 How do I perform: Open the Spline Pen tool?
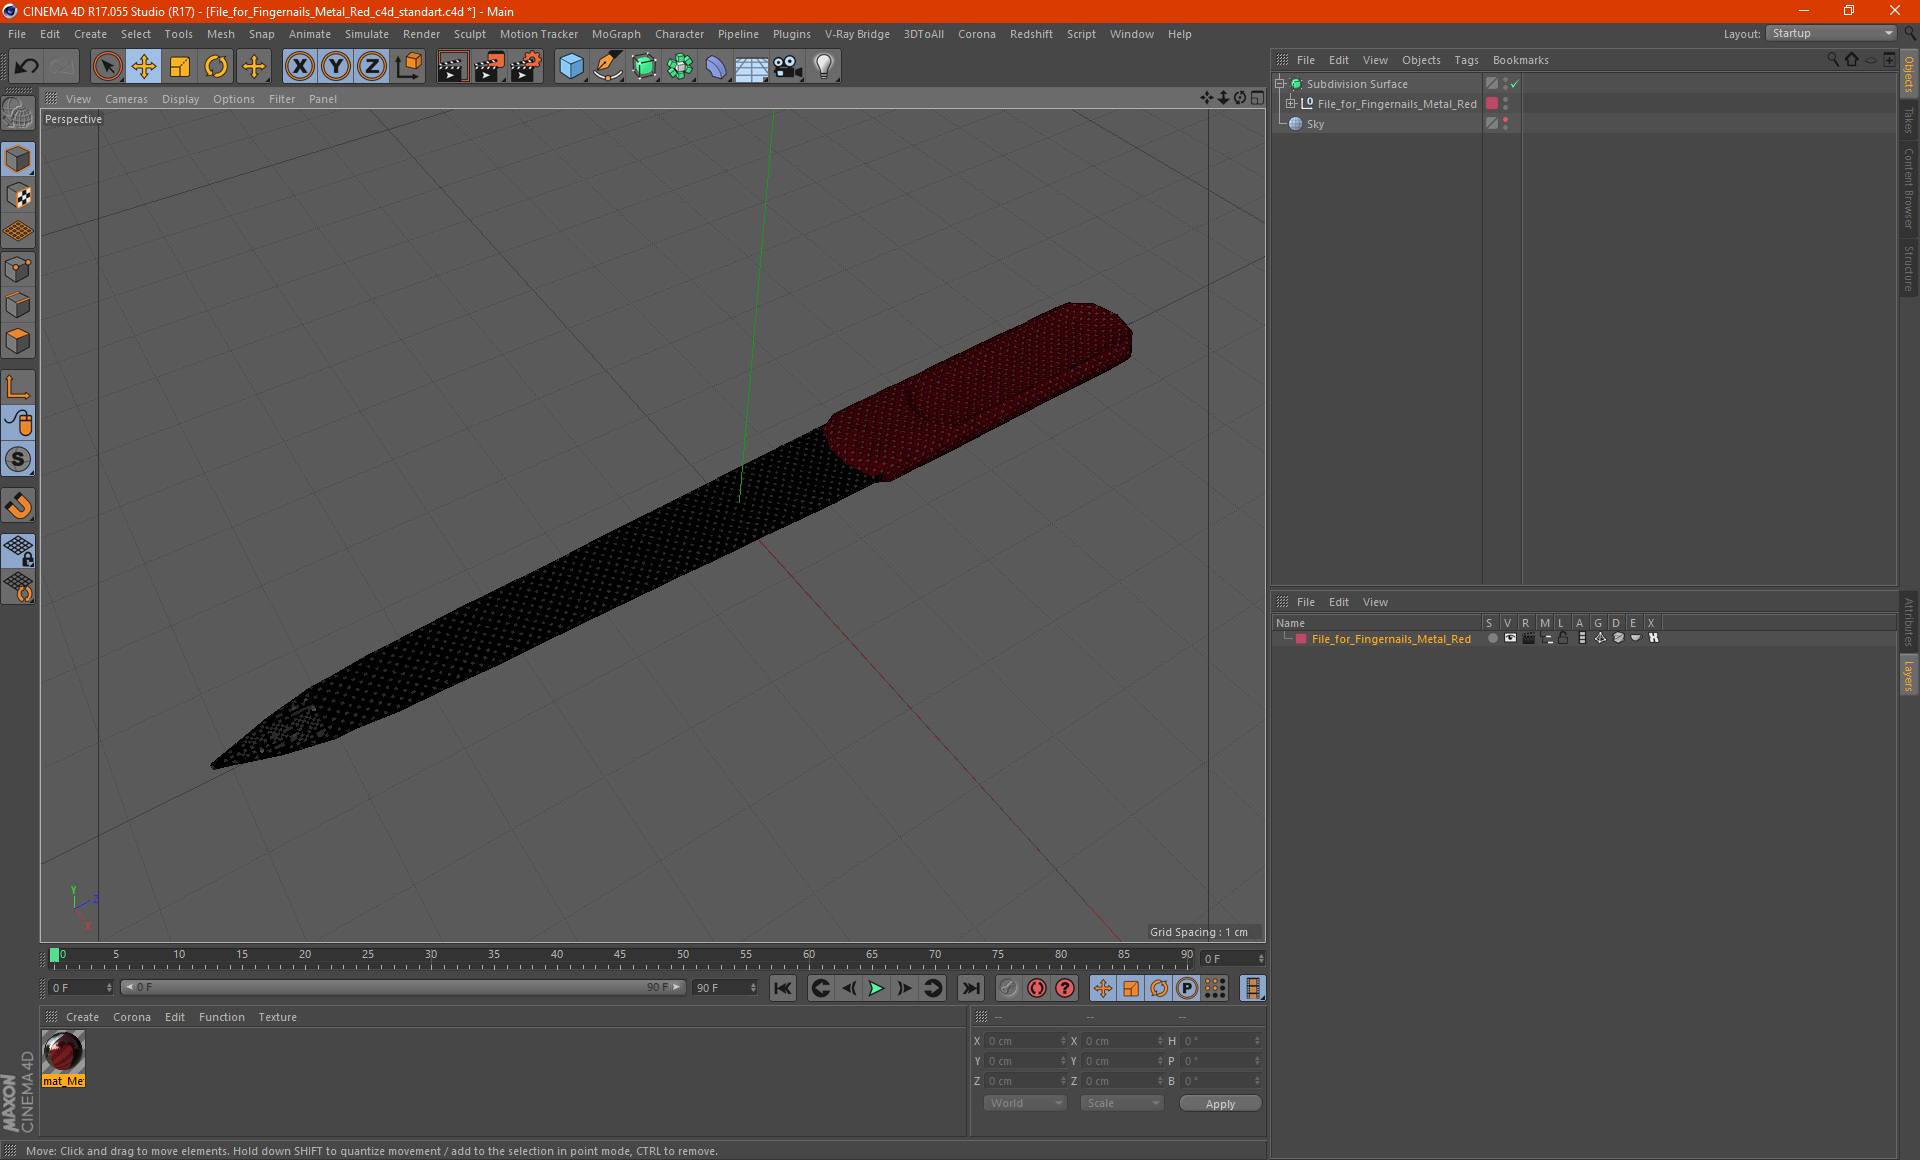click(x=608, y=67)
